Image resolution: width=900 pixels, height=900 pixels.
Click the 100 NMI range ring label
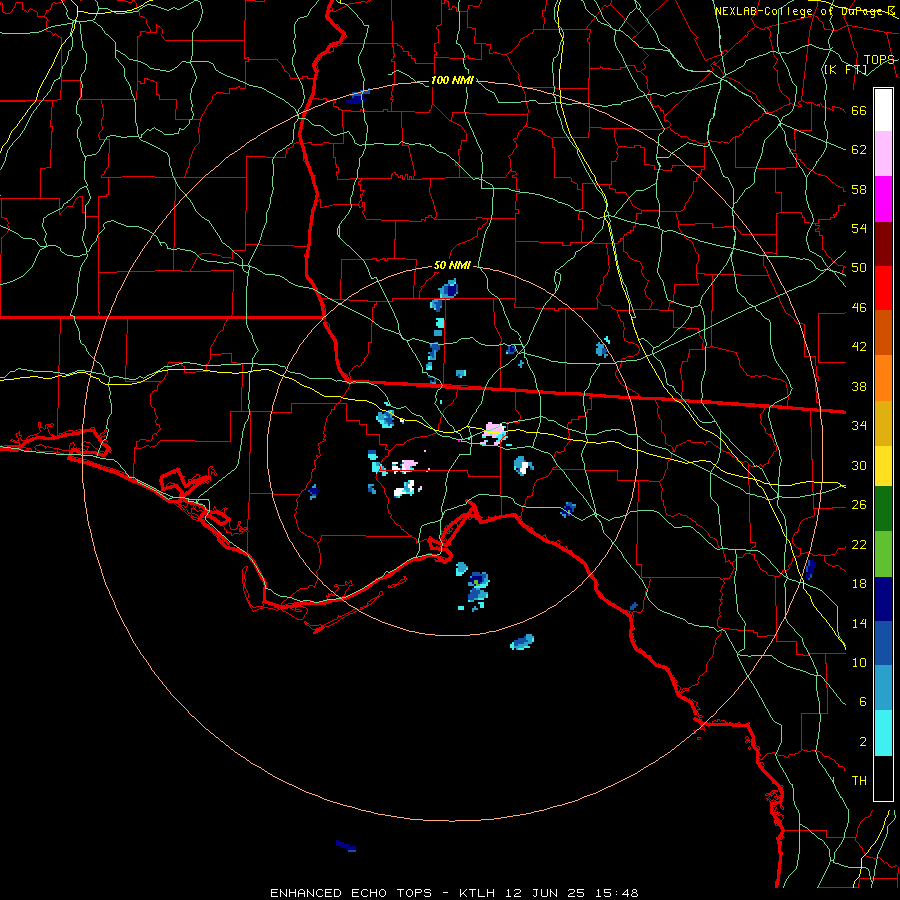[x=452, y=80]
